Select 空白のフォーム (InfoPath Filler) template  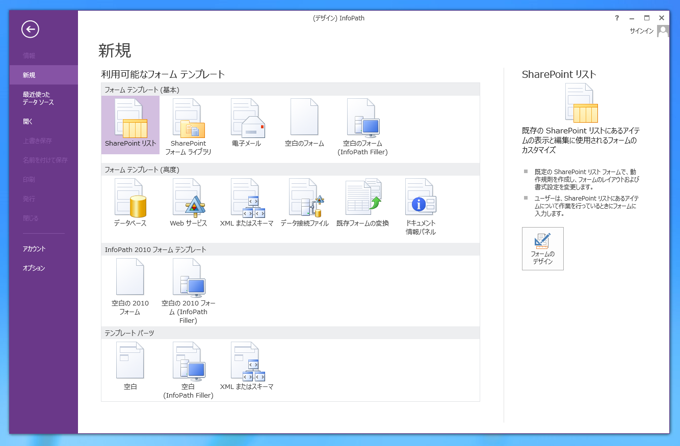363,126
